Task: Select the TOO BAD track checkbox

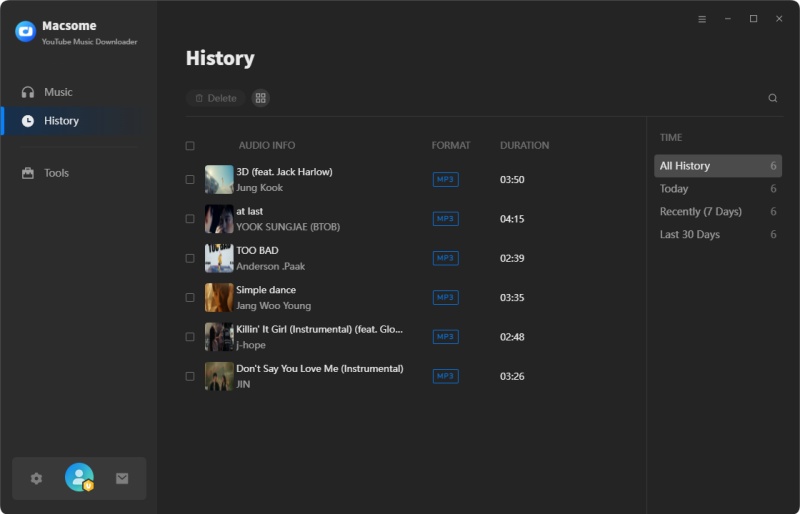Action: tap(190, 258)
